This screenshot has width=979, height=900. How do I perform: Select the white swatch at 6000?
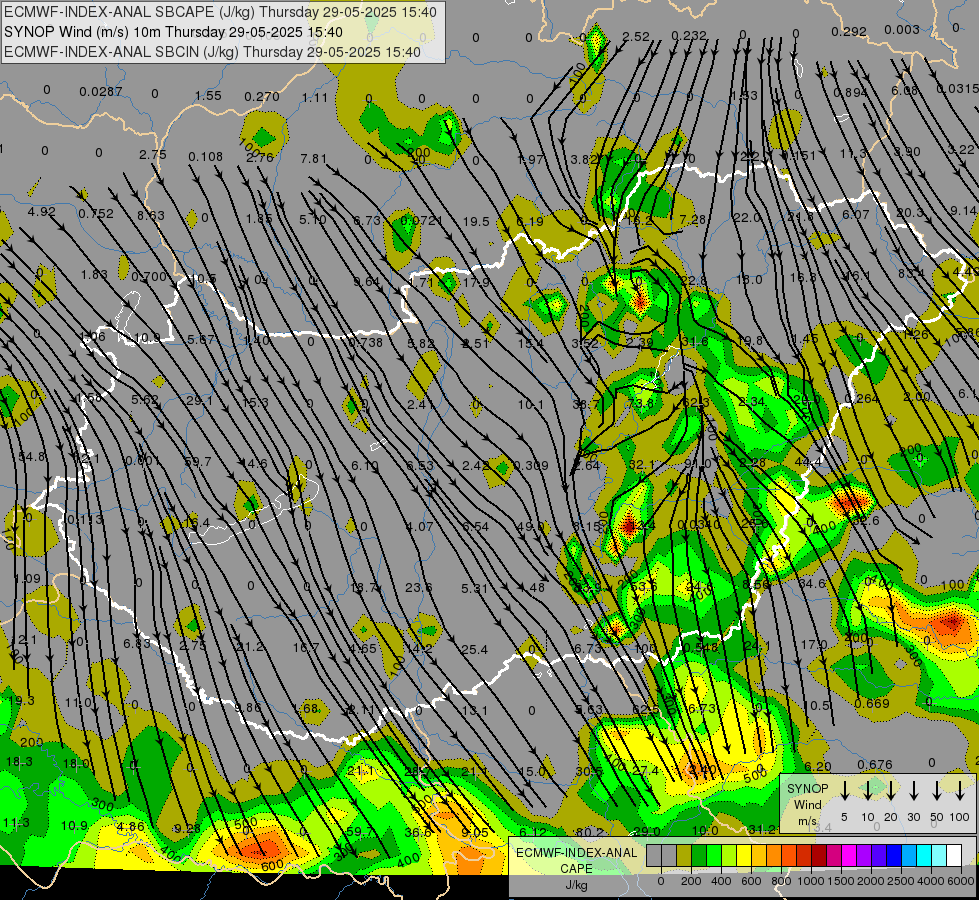click(x=954, y=855)
